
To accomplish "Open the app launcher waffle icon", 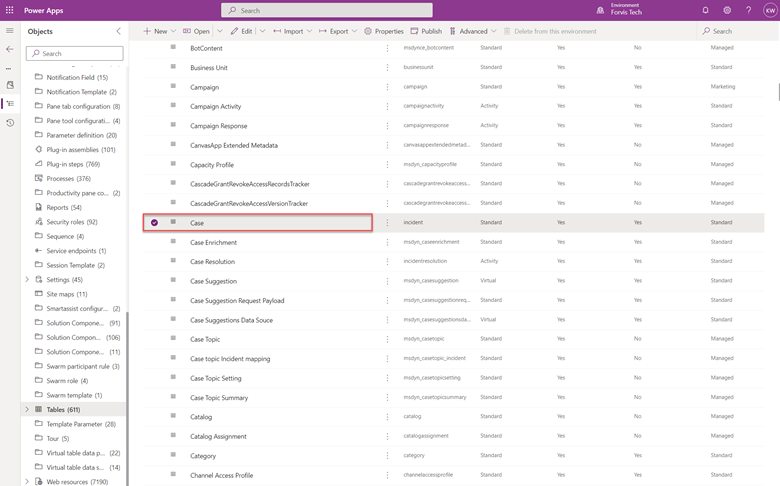I will (10, 10).
